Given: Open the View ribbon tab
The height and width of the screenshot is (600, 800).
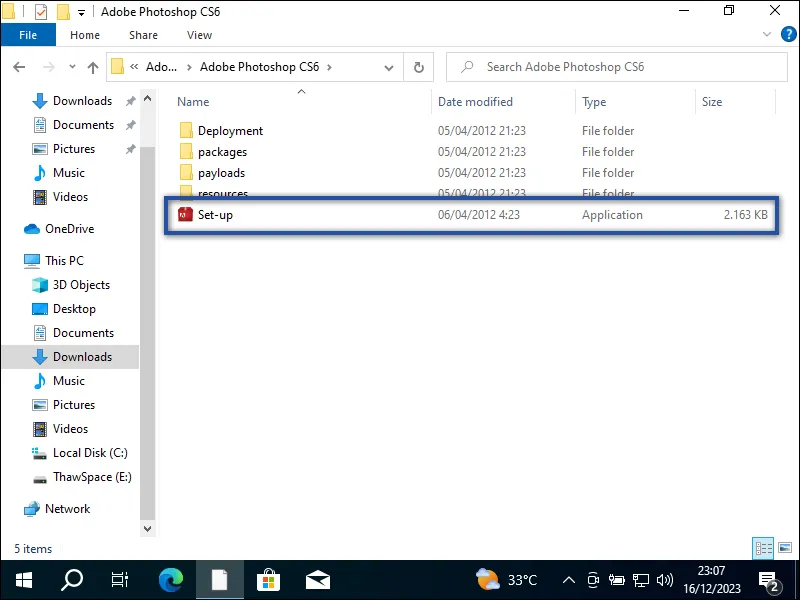Looking at the screenshot, I should tap(199, 35).
